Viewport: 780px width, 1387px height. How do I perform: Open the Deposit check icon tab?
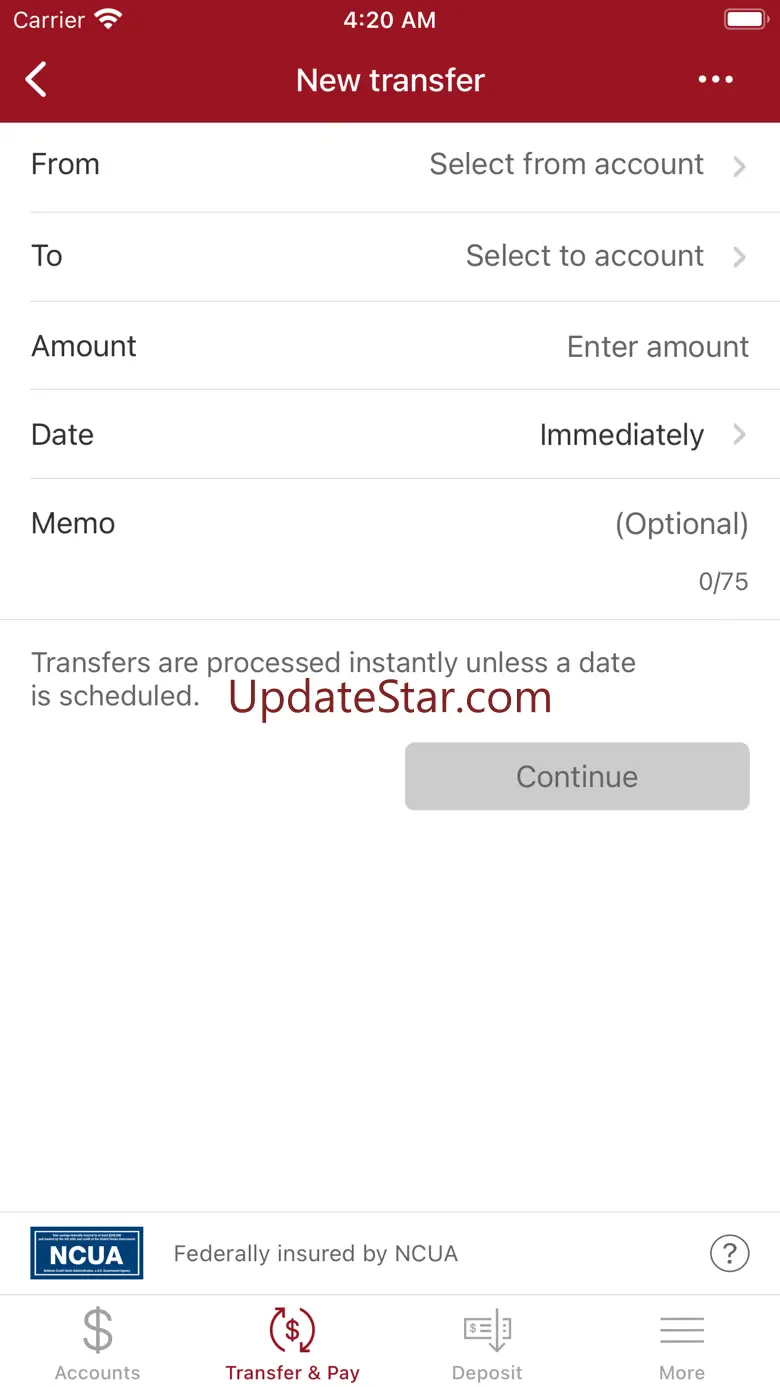487,1330
